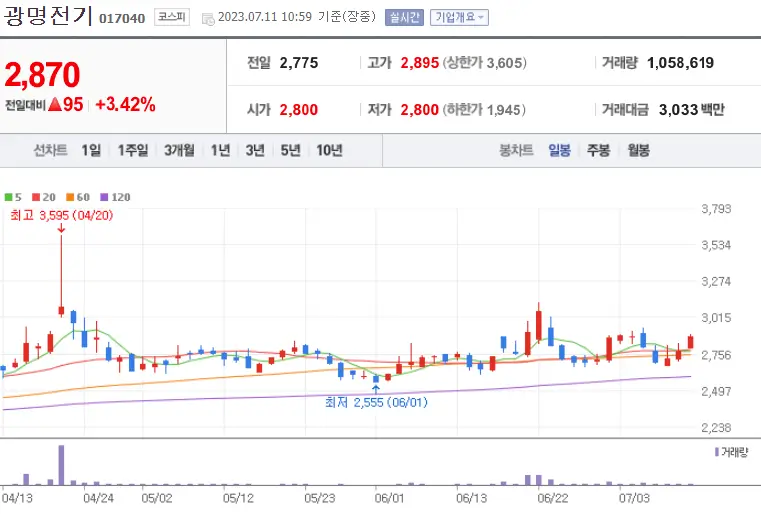Click the purple 120-day moving average swatch
Image resolution: width=761 pixels, height=516 pixels.
(104, 197)
